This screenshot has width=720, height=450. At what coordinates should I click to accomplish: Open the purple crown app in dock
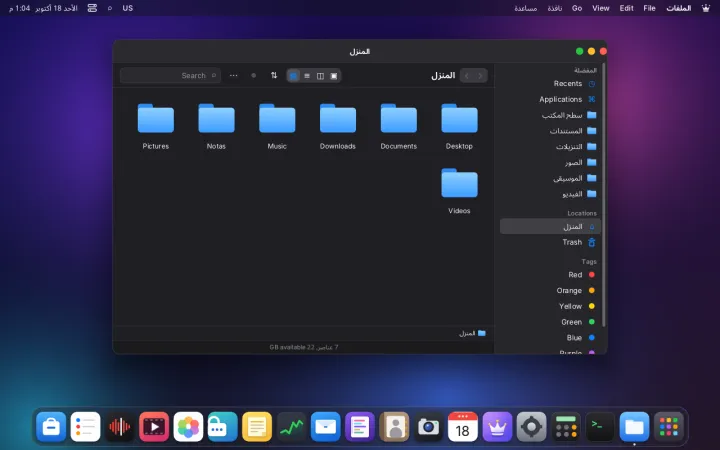coord(497,427)
